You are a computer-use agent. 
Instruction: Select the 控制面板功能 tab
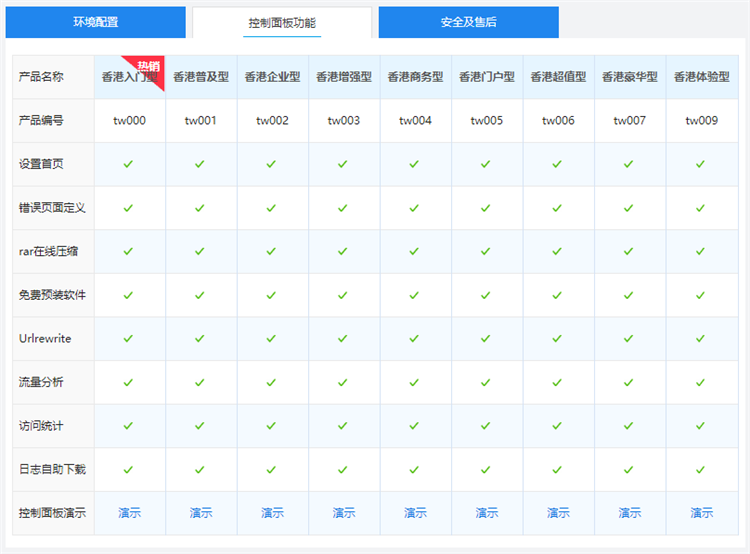(x=282, y=22)
